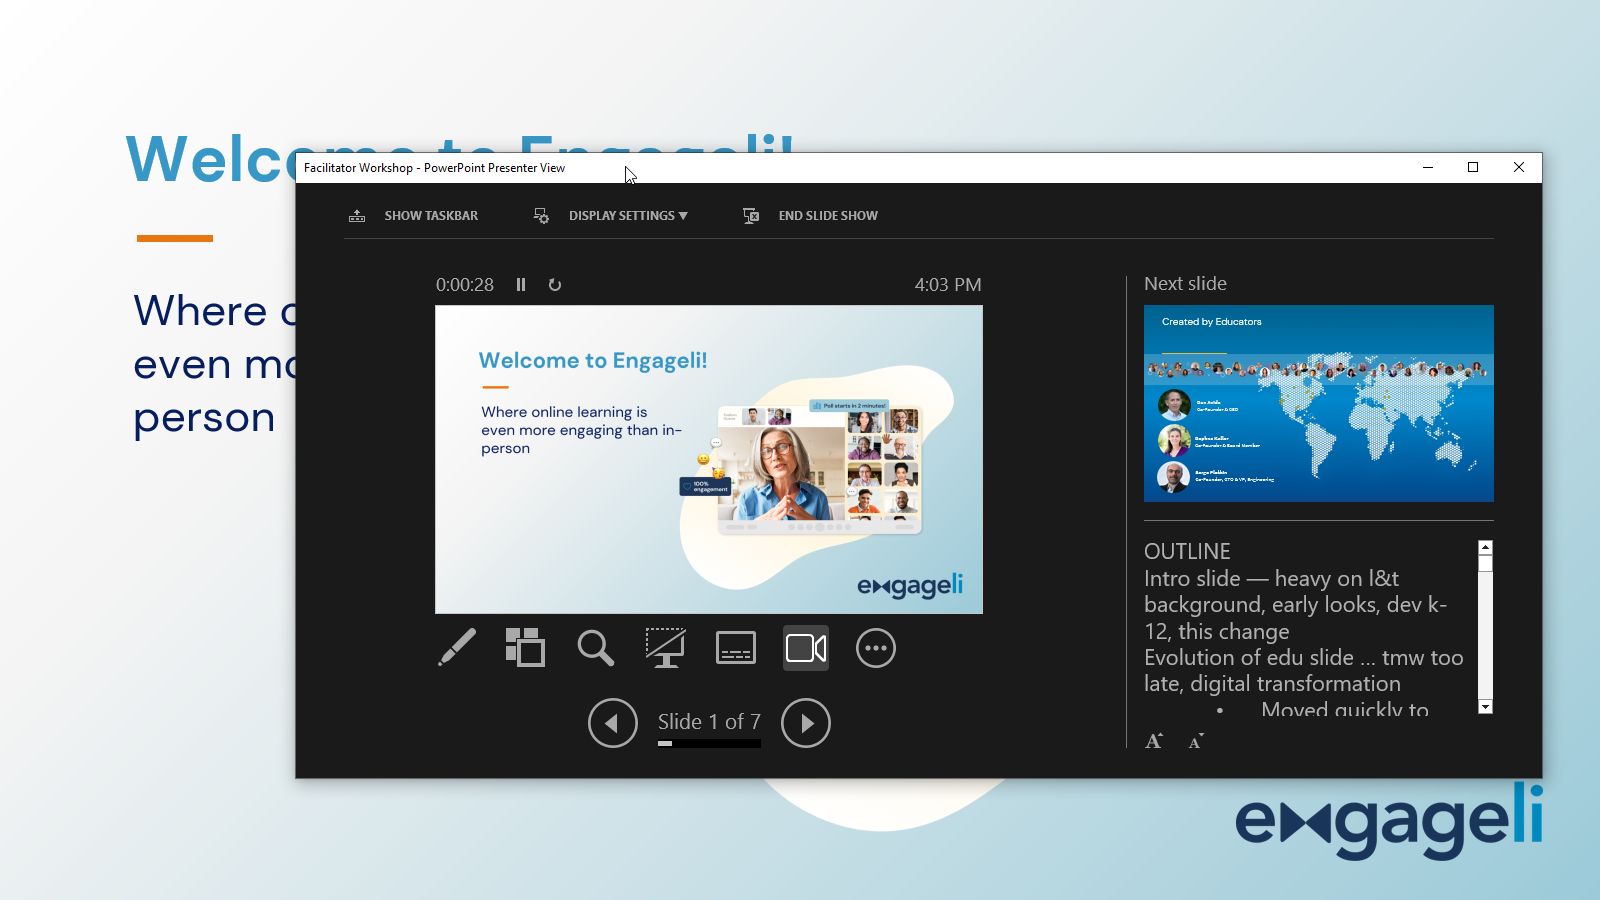Click the slide progress bar
Image resolution: width=1600 pixels, height=900 pixels.
coord(709,743)
